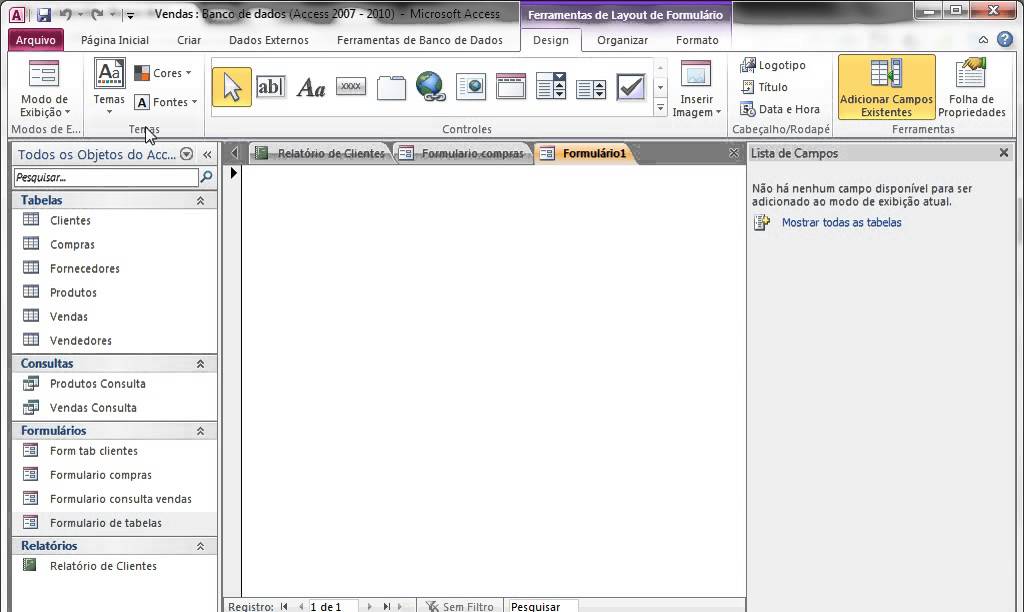Click Mostrar todas as tabelas link
Image resolution: width=1024 pixels, height=612 pixels.
pos(841,223)
